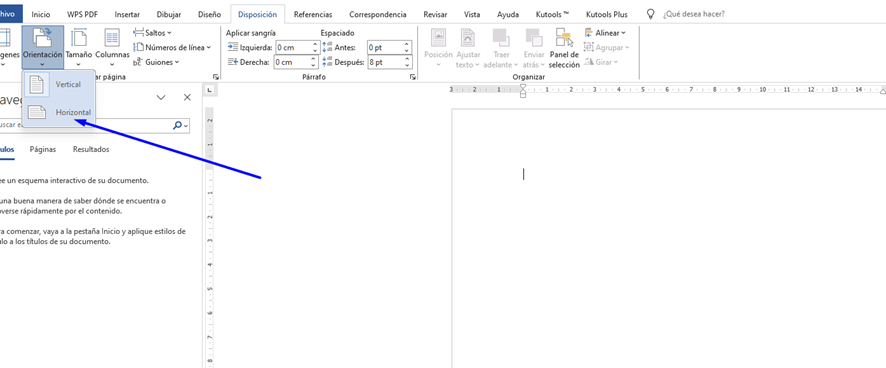Click the ¿Qué desea hacer? search box
This screenshot has width=886, height=368.
click(694, 14)
